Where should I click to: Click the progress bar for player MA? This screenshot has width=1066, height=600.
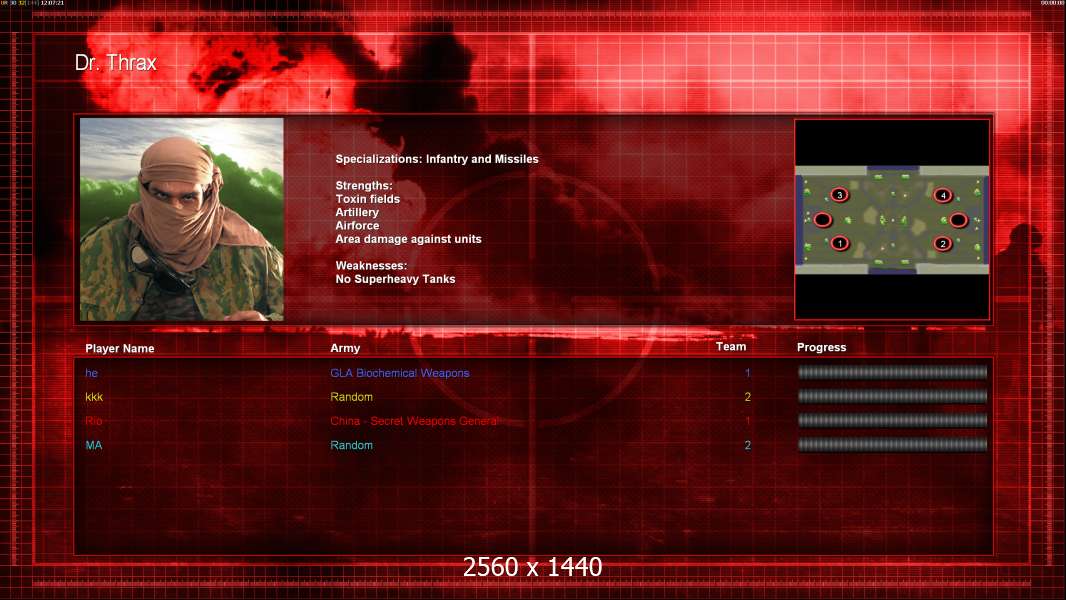[x=892, y=445]
